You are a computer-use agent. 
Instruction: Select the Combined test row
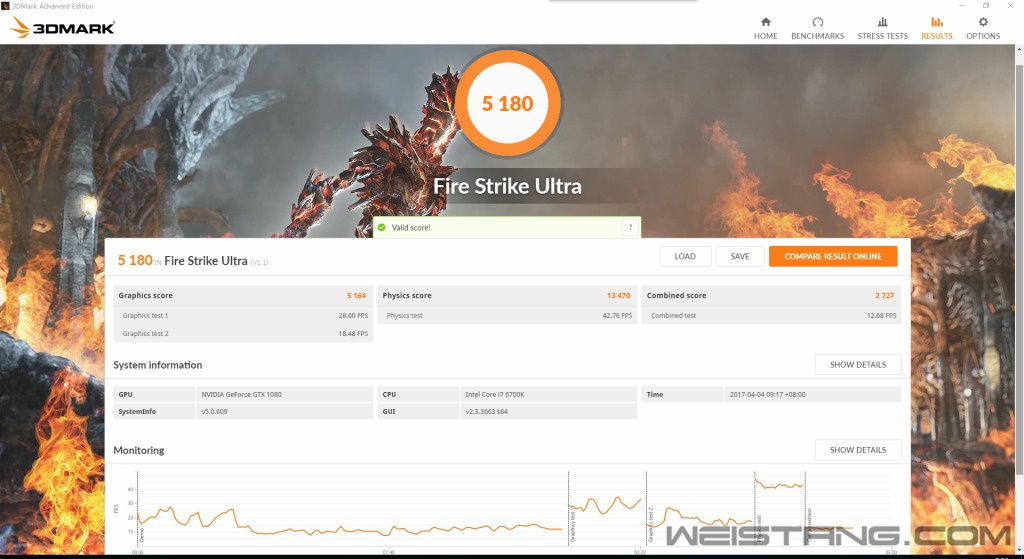(772, 315)
